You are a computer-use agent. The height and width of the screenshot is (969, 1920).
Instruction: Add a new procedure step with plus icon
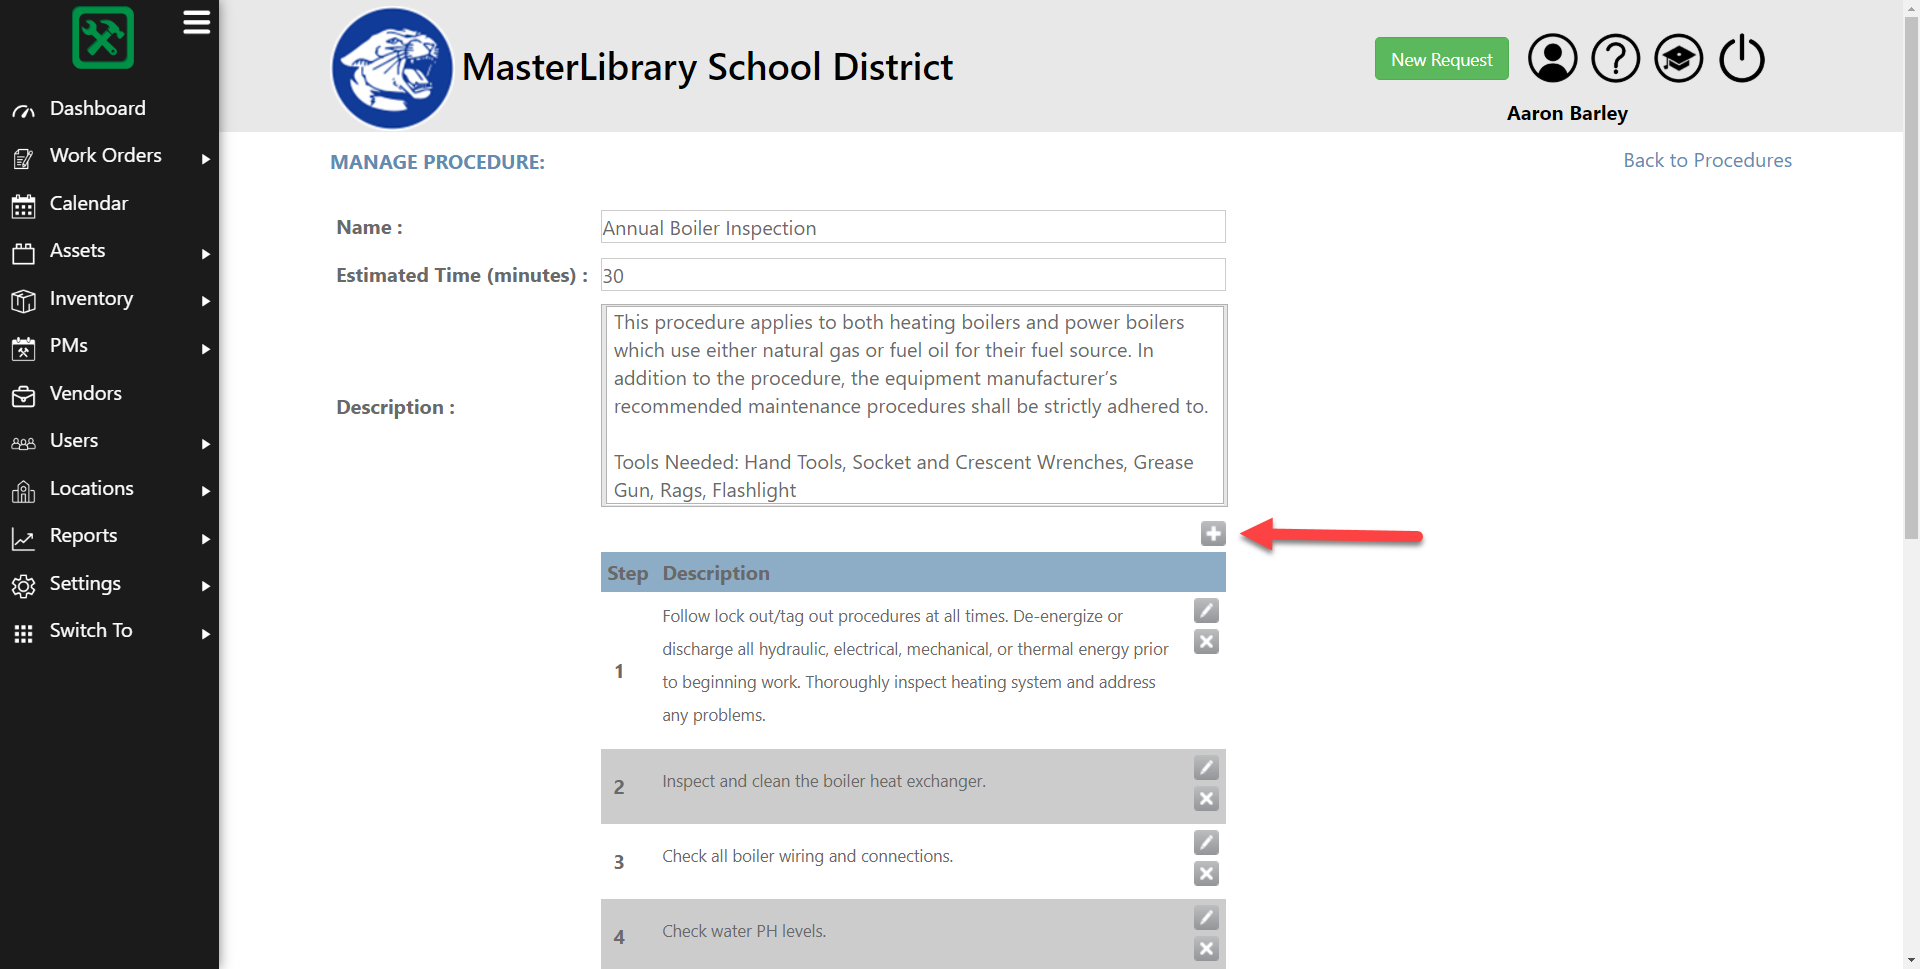pyautogui.click(x=1213, y=534)
